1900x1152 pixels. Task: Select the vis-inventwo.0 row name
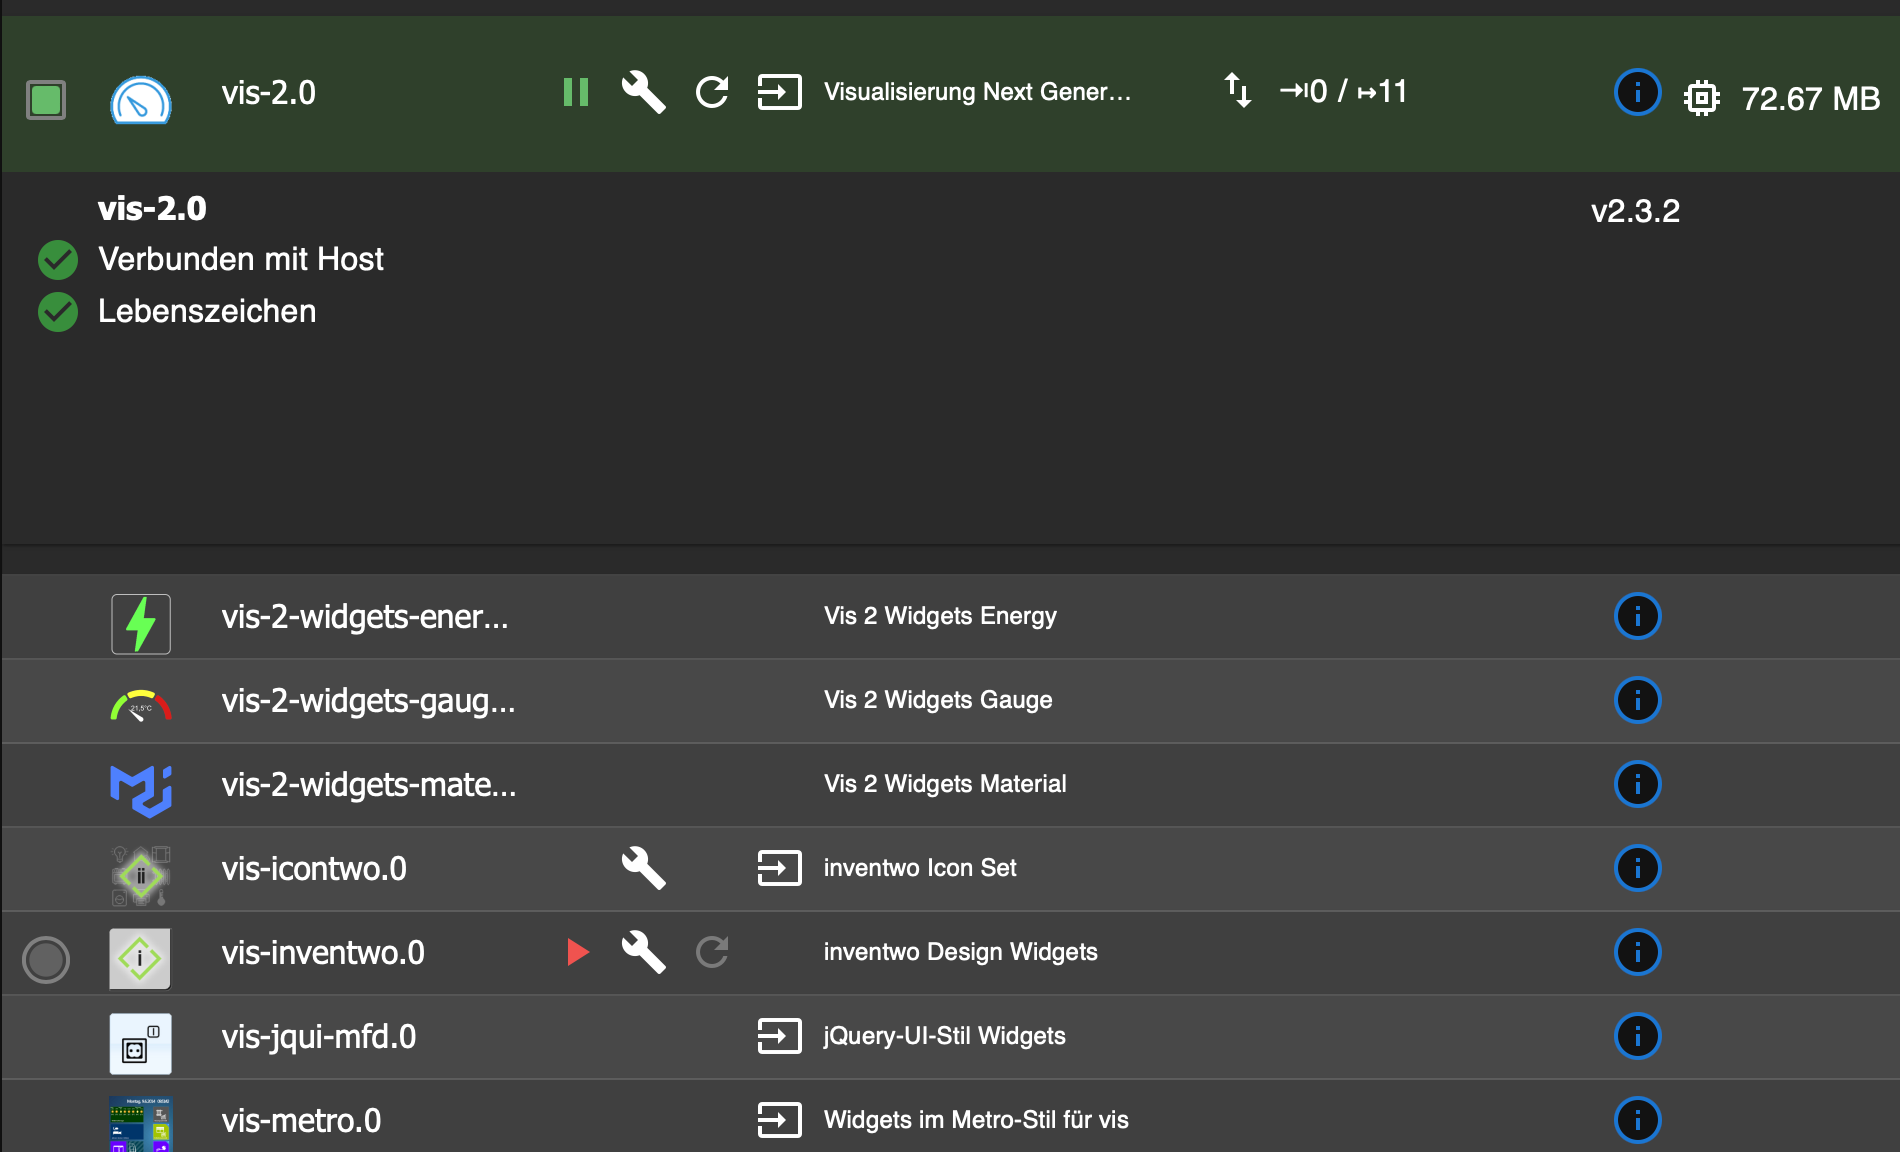(323, 953)
